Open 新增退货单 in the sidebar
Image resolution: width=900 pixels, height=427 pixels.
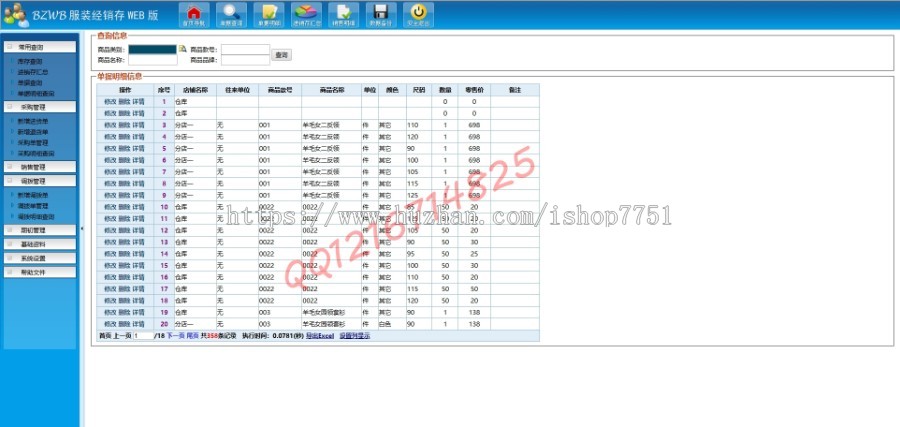tap(33, 132)
